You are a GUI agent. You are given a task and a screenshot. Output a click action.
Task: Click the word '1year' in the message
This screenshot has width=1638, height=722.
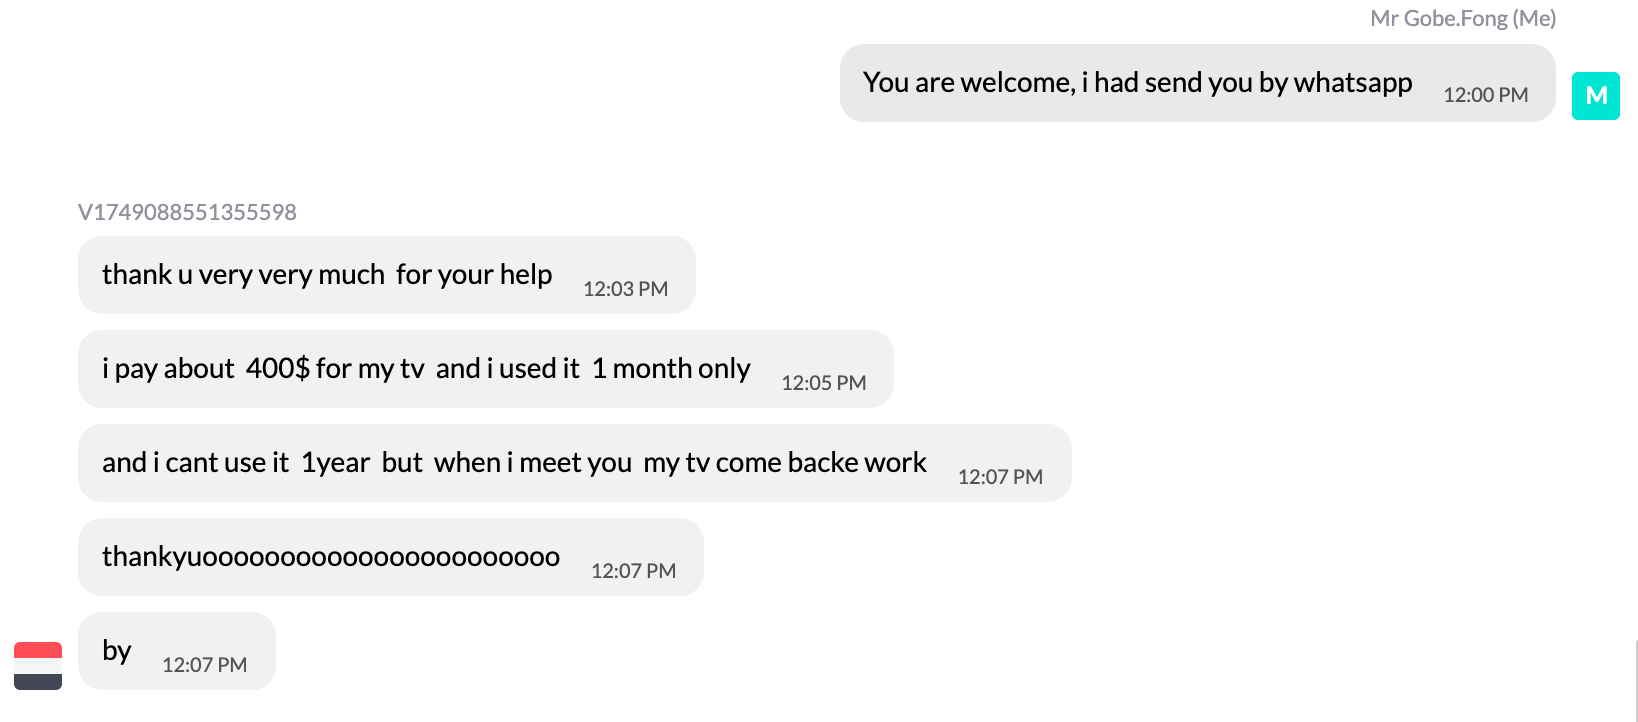[x=335, y=463]
